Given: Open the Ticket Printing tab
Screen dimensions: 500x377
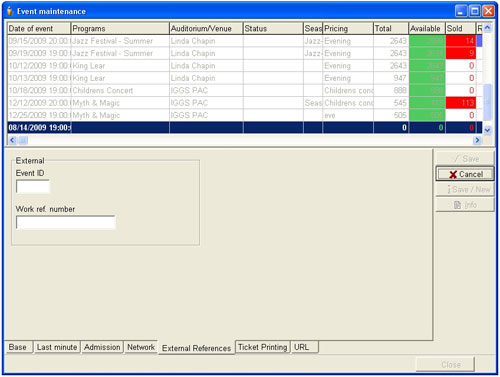Looking at the screenshot, I should (263, 347).
